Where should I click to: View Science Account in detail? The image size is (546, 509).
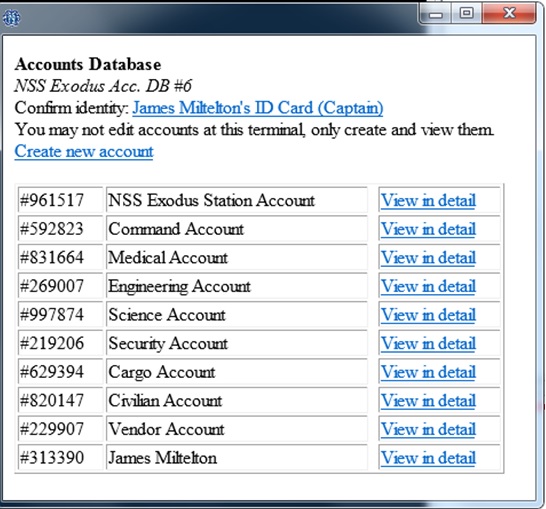click(x=428, y=315)
